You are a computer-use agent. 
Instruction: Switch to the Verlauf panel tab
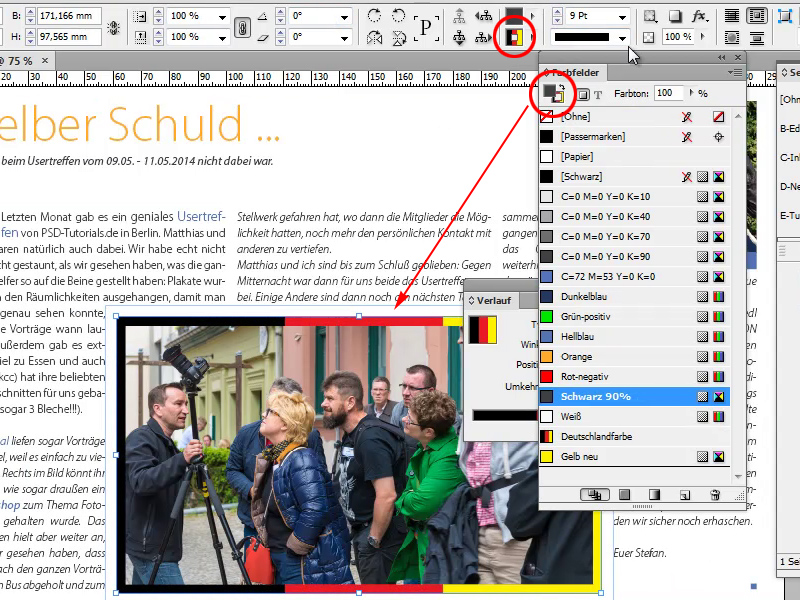click(x=492, y=299)
